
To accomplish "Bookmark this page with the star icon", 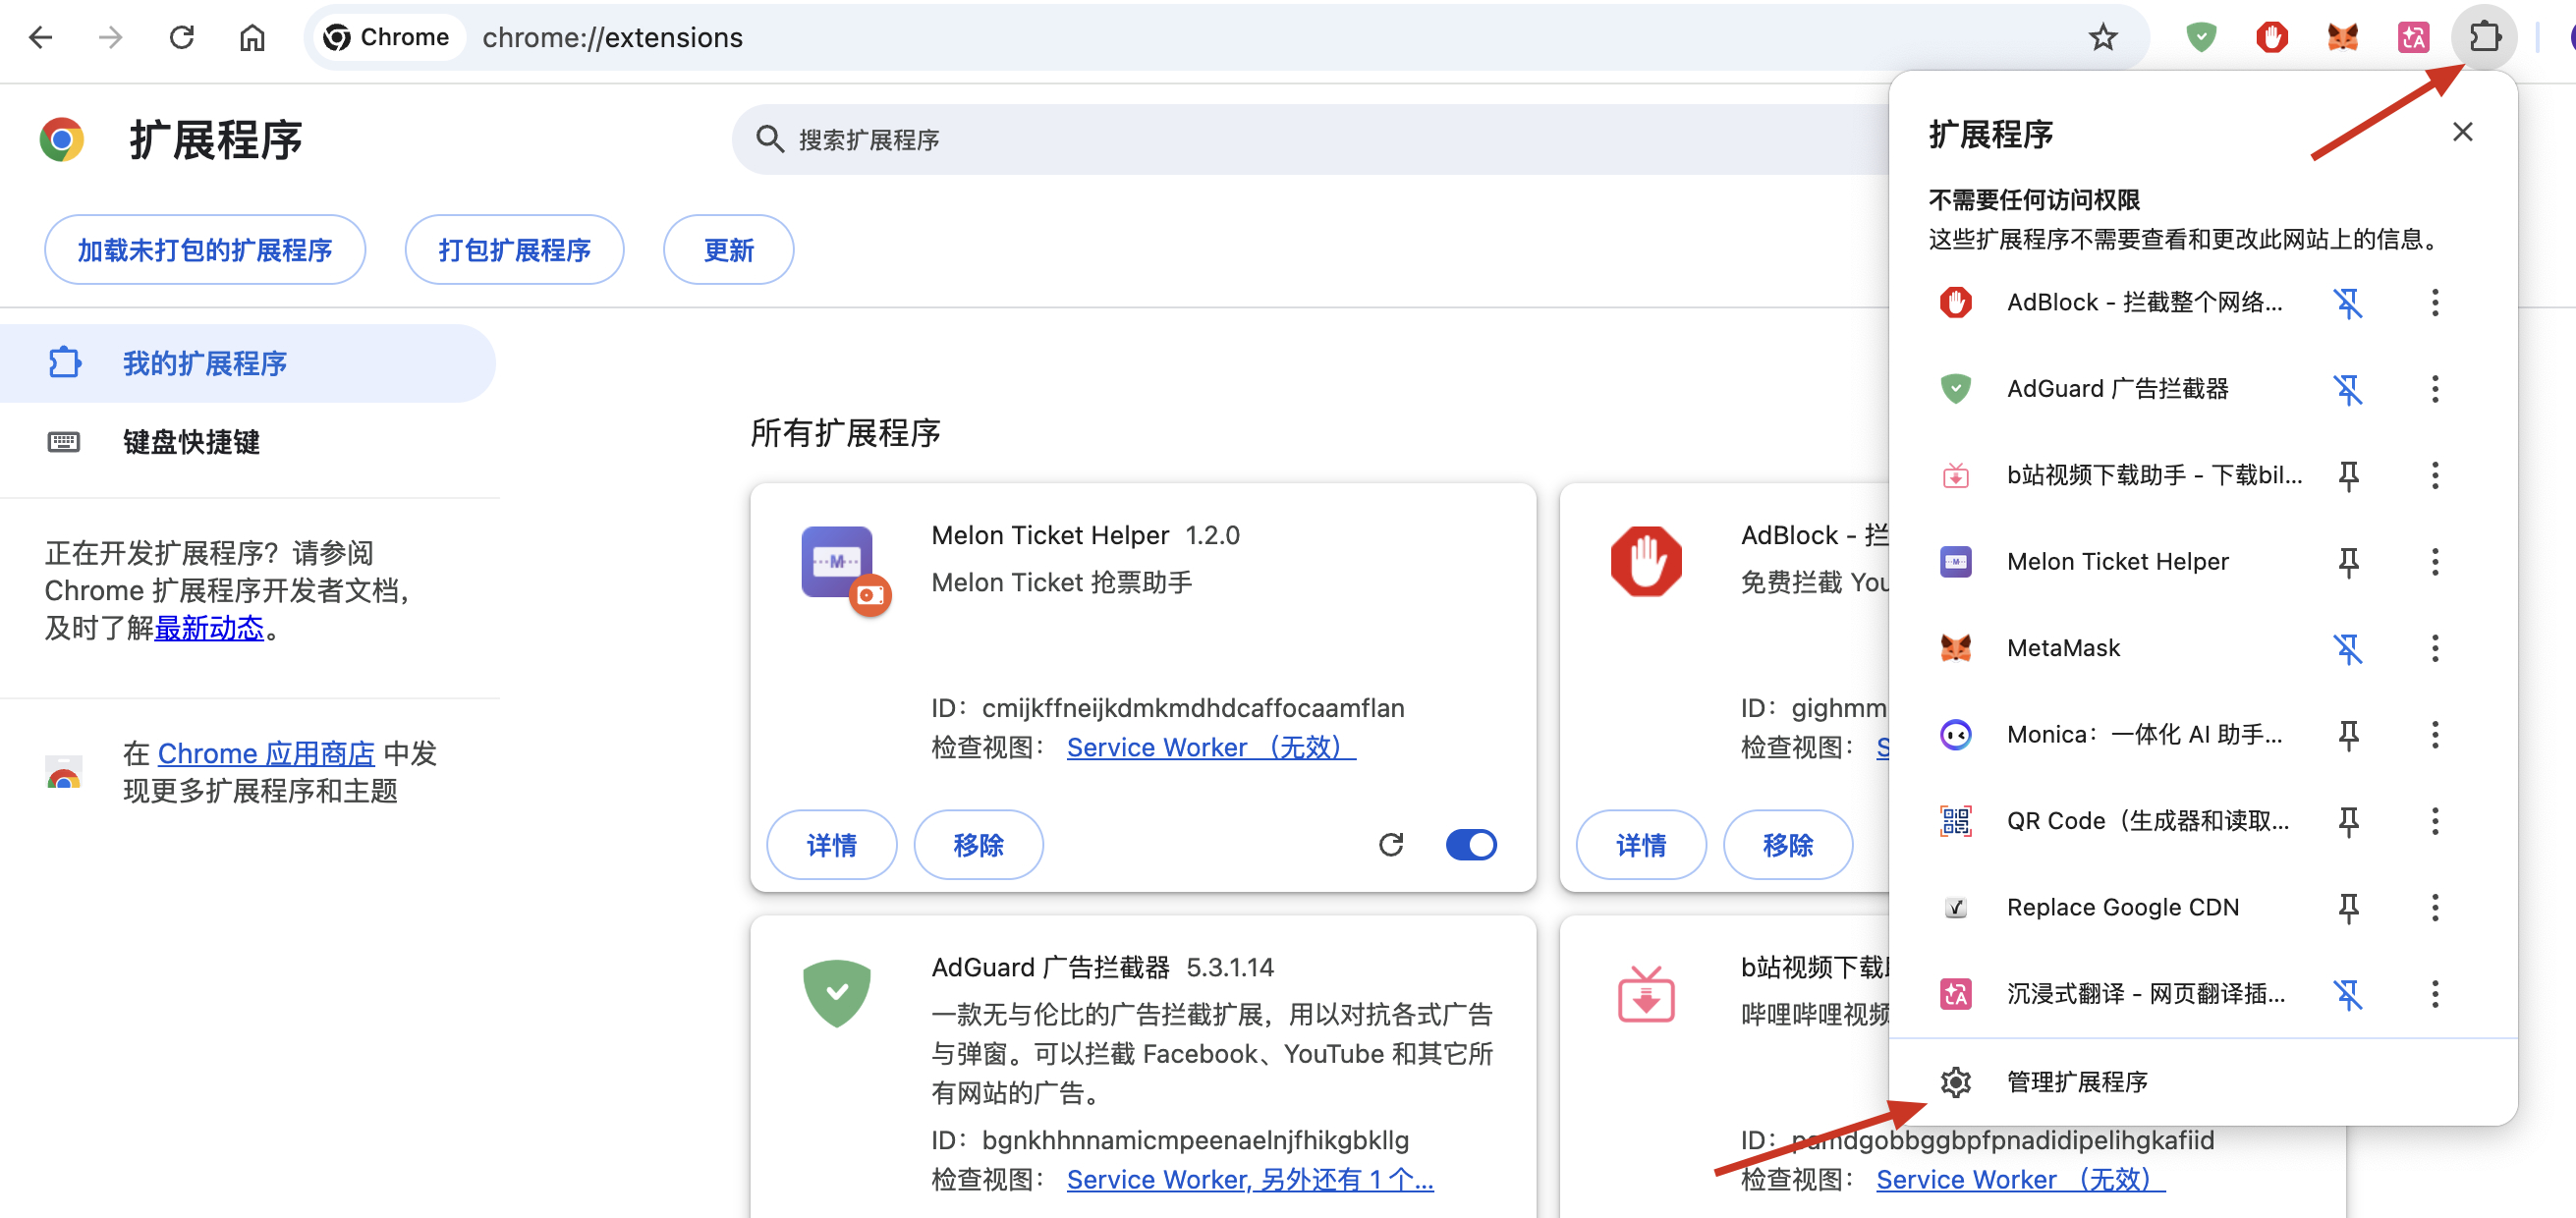I will coord(2102,38).
